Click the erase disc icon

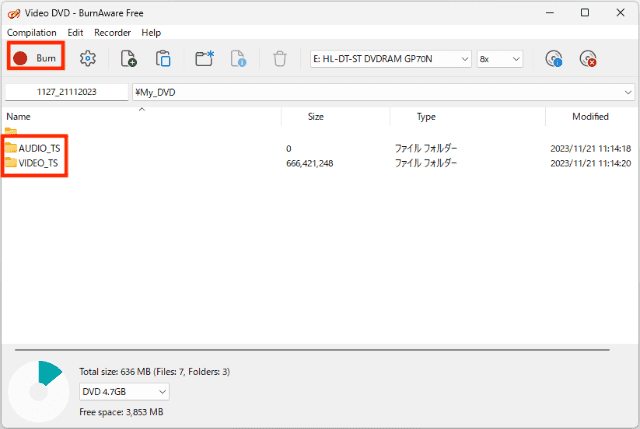coord(588,59)
